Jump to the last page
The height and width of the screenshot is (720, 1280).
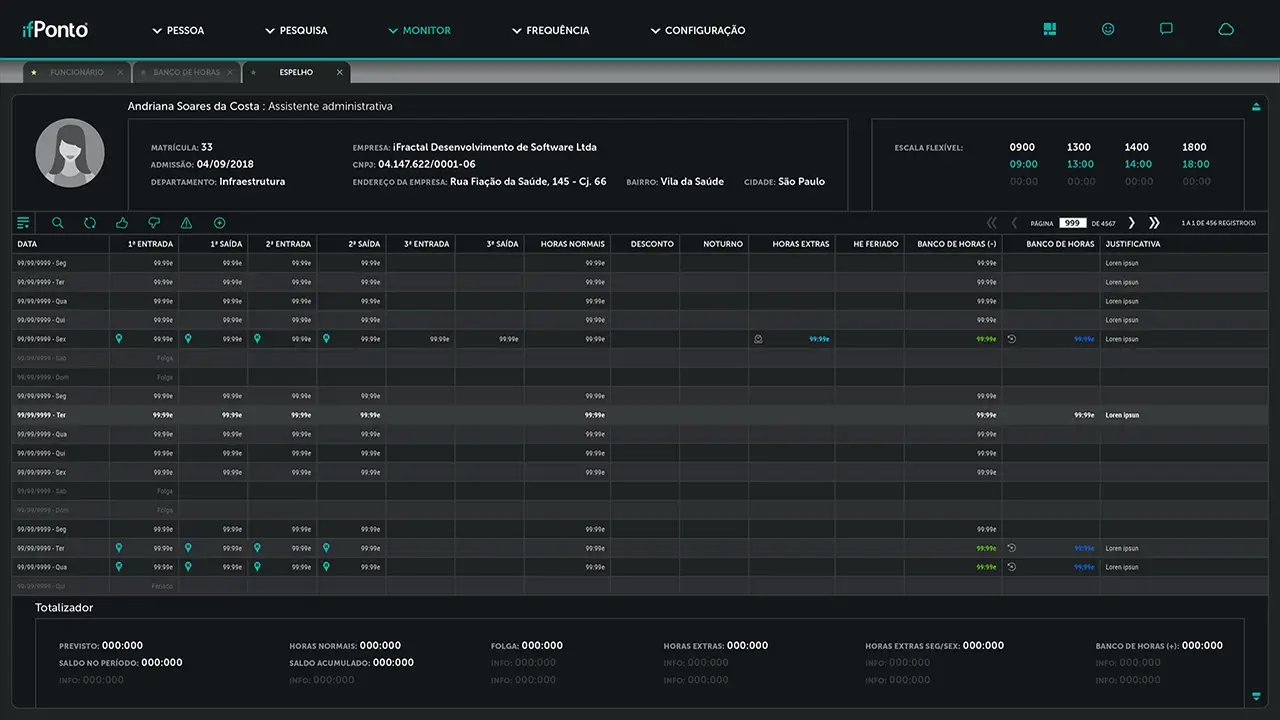tap(1154, 223)
